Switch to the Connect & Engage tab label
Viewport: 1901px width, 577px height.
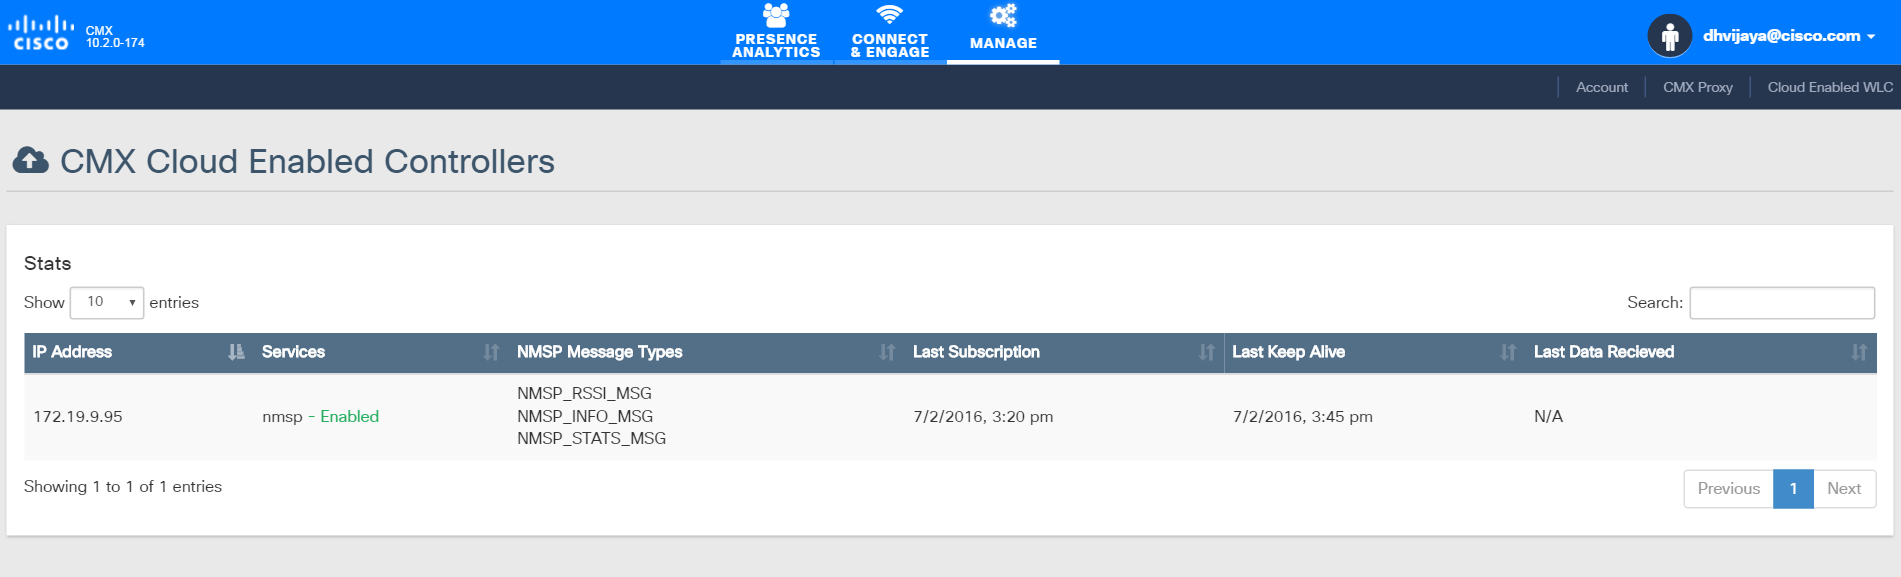[x=890, y=46]
